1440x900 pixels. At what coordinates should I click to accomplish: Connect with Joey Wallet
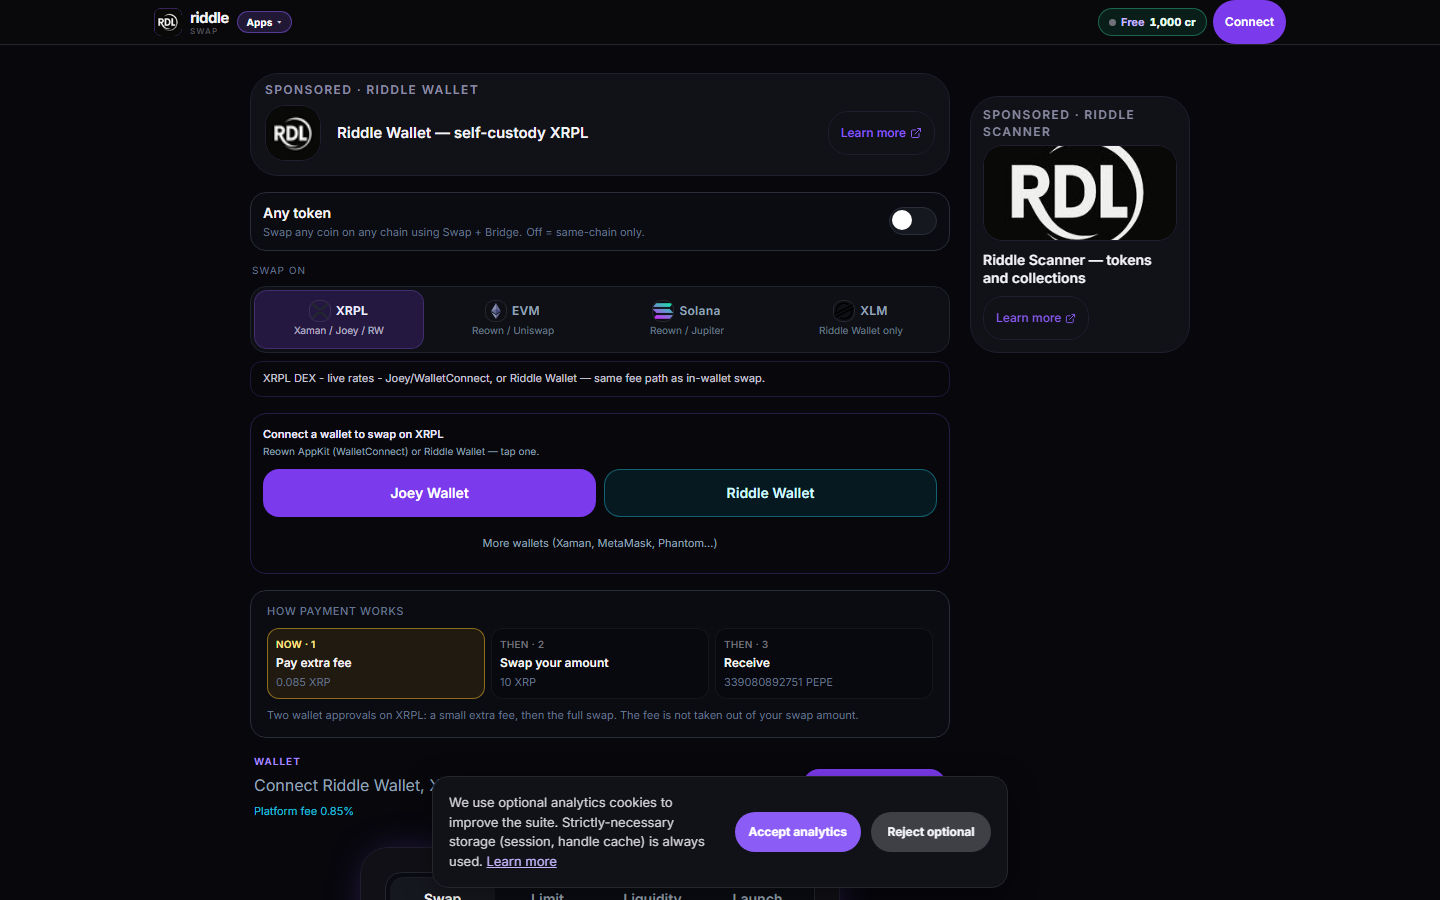click(x=429, y=493)
